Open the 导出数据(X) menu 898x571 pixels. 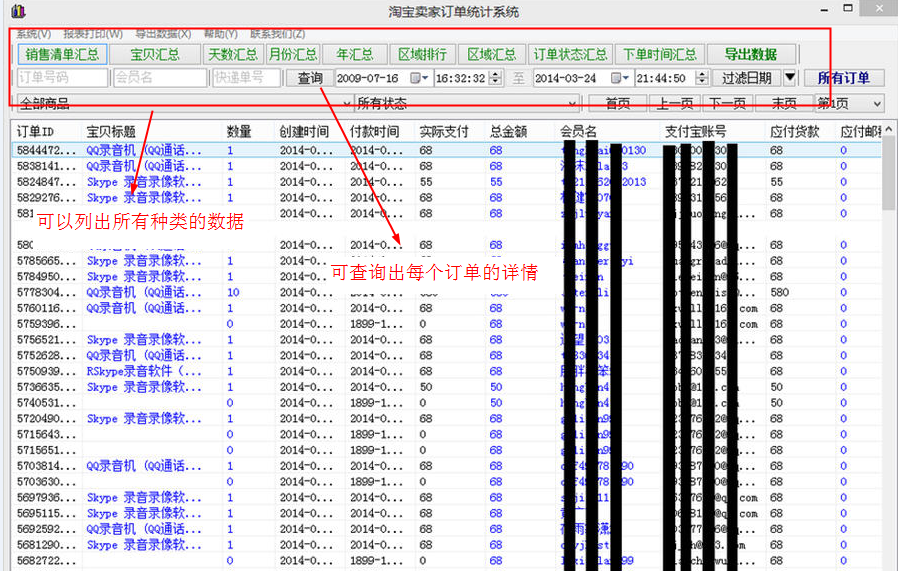(163, 34)
